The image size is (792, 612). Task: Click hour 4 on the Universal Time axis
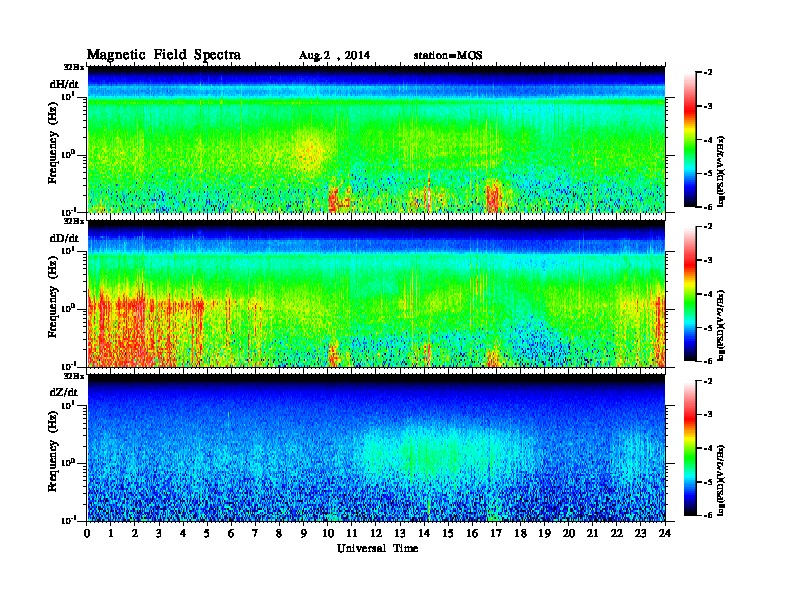(x=183, y=533)
